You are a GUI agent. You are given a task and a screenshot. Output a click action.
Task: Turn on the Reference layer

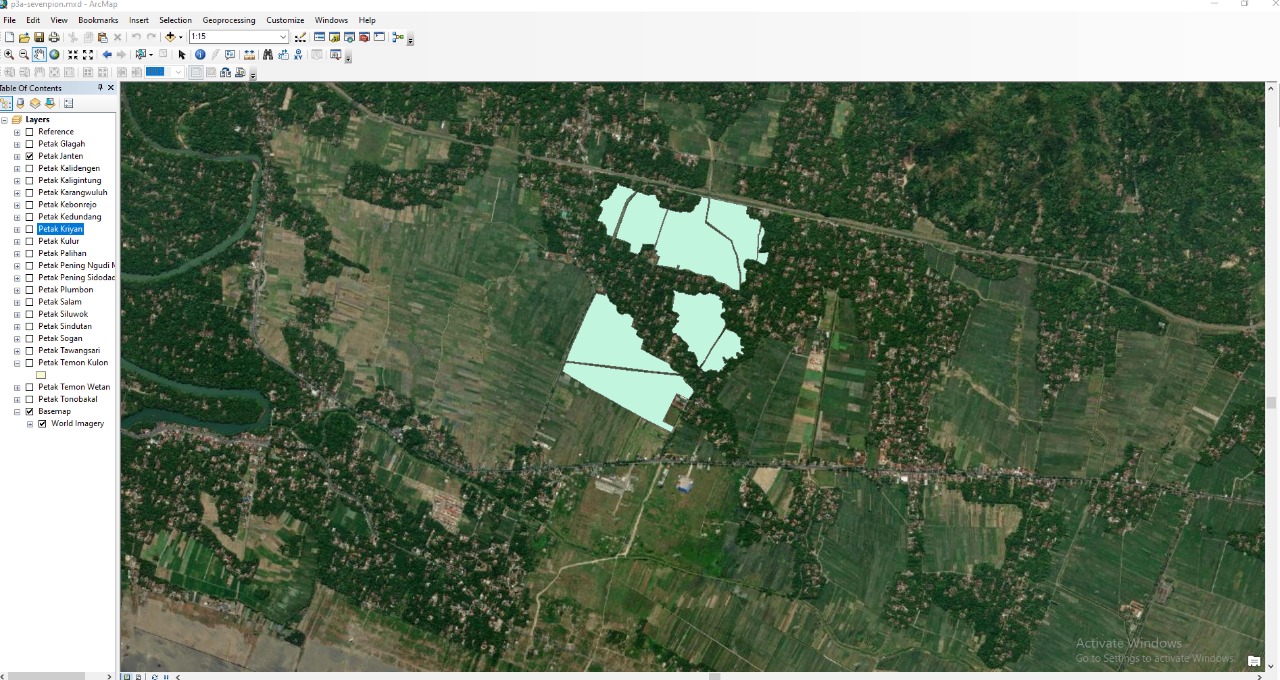30,132
